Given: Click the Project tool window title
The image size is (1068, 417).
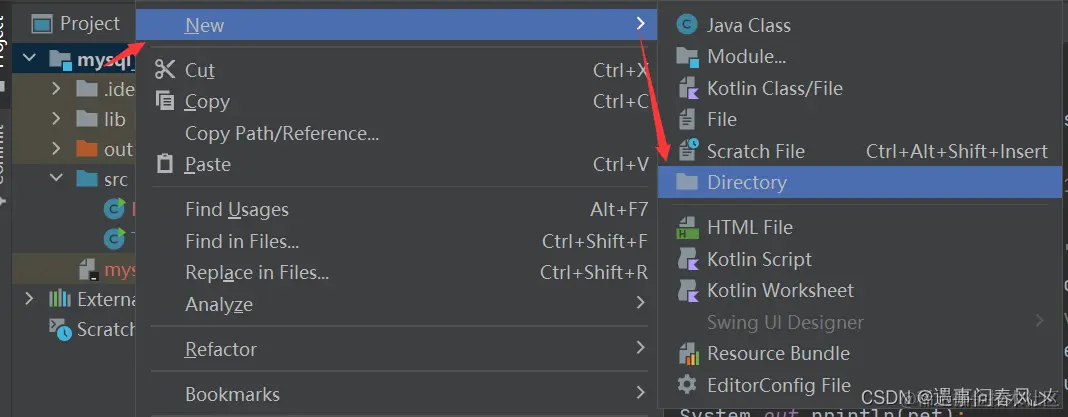Looking at the screenshot, I should tap(90, 24).
